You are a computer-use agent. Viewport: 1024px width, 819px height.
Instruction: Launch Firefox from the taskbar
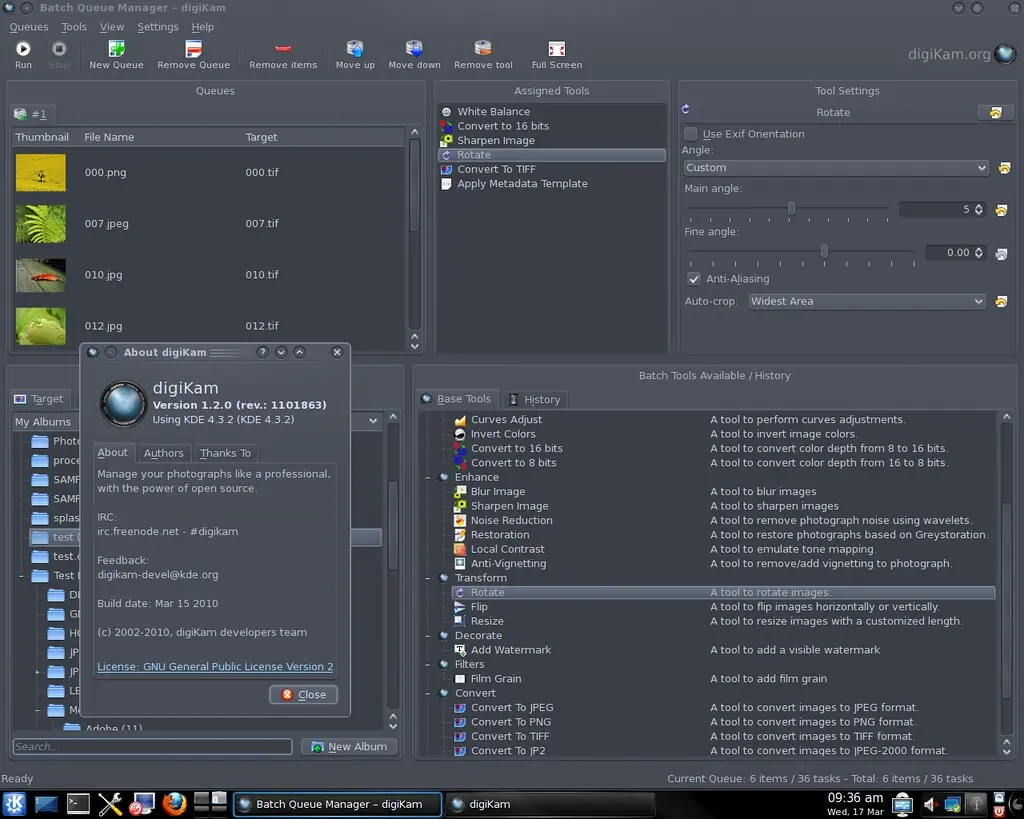point(174,803)
